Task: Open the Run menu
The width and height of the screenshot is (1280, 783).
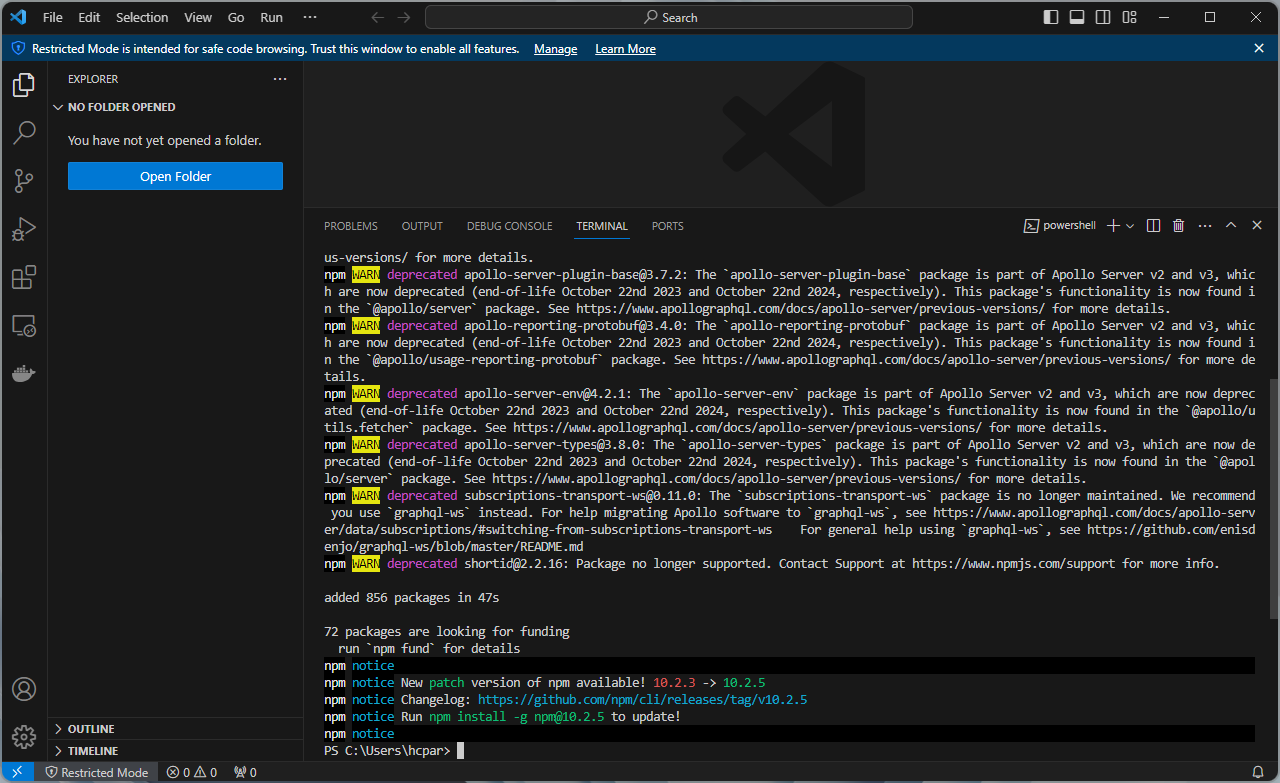Action: (271, 17)
